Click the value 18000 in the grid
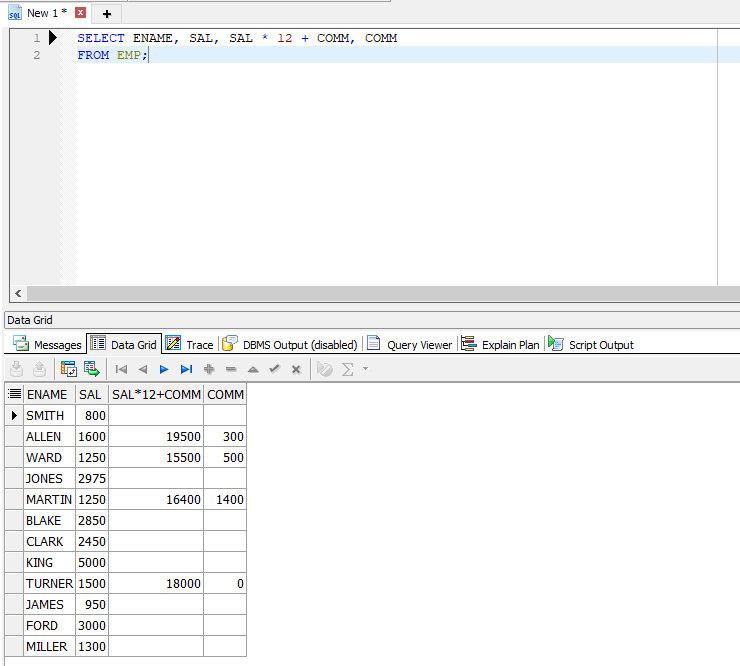This screenshot has width=740, height=666. tap(156, 583)
